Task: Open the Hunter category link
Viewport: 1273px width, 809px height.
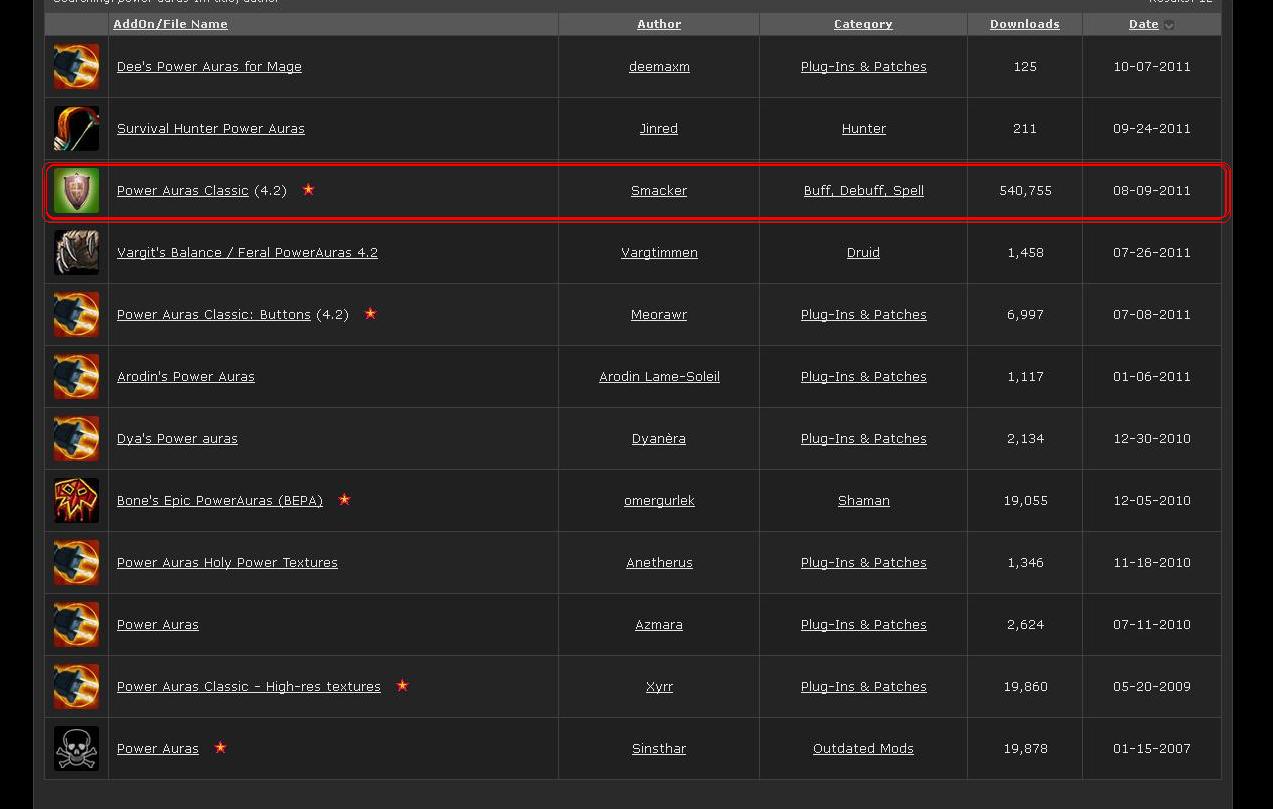Action: (863, 129)
